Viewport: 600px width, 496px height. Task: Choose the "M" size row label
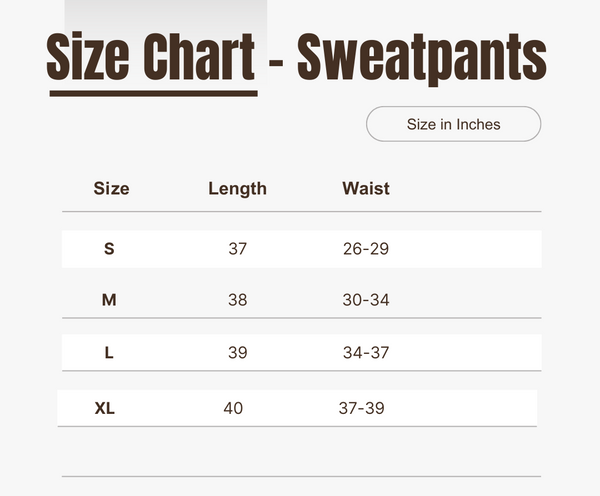(x=109, y=300)
